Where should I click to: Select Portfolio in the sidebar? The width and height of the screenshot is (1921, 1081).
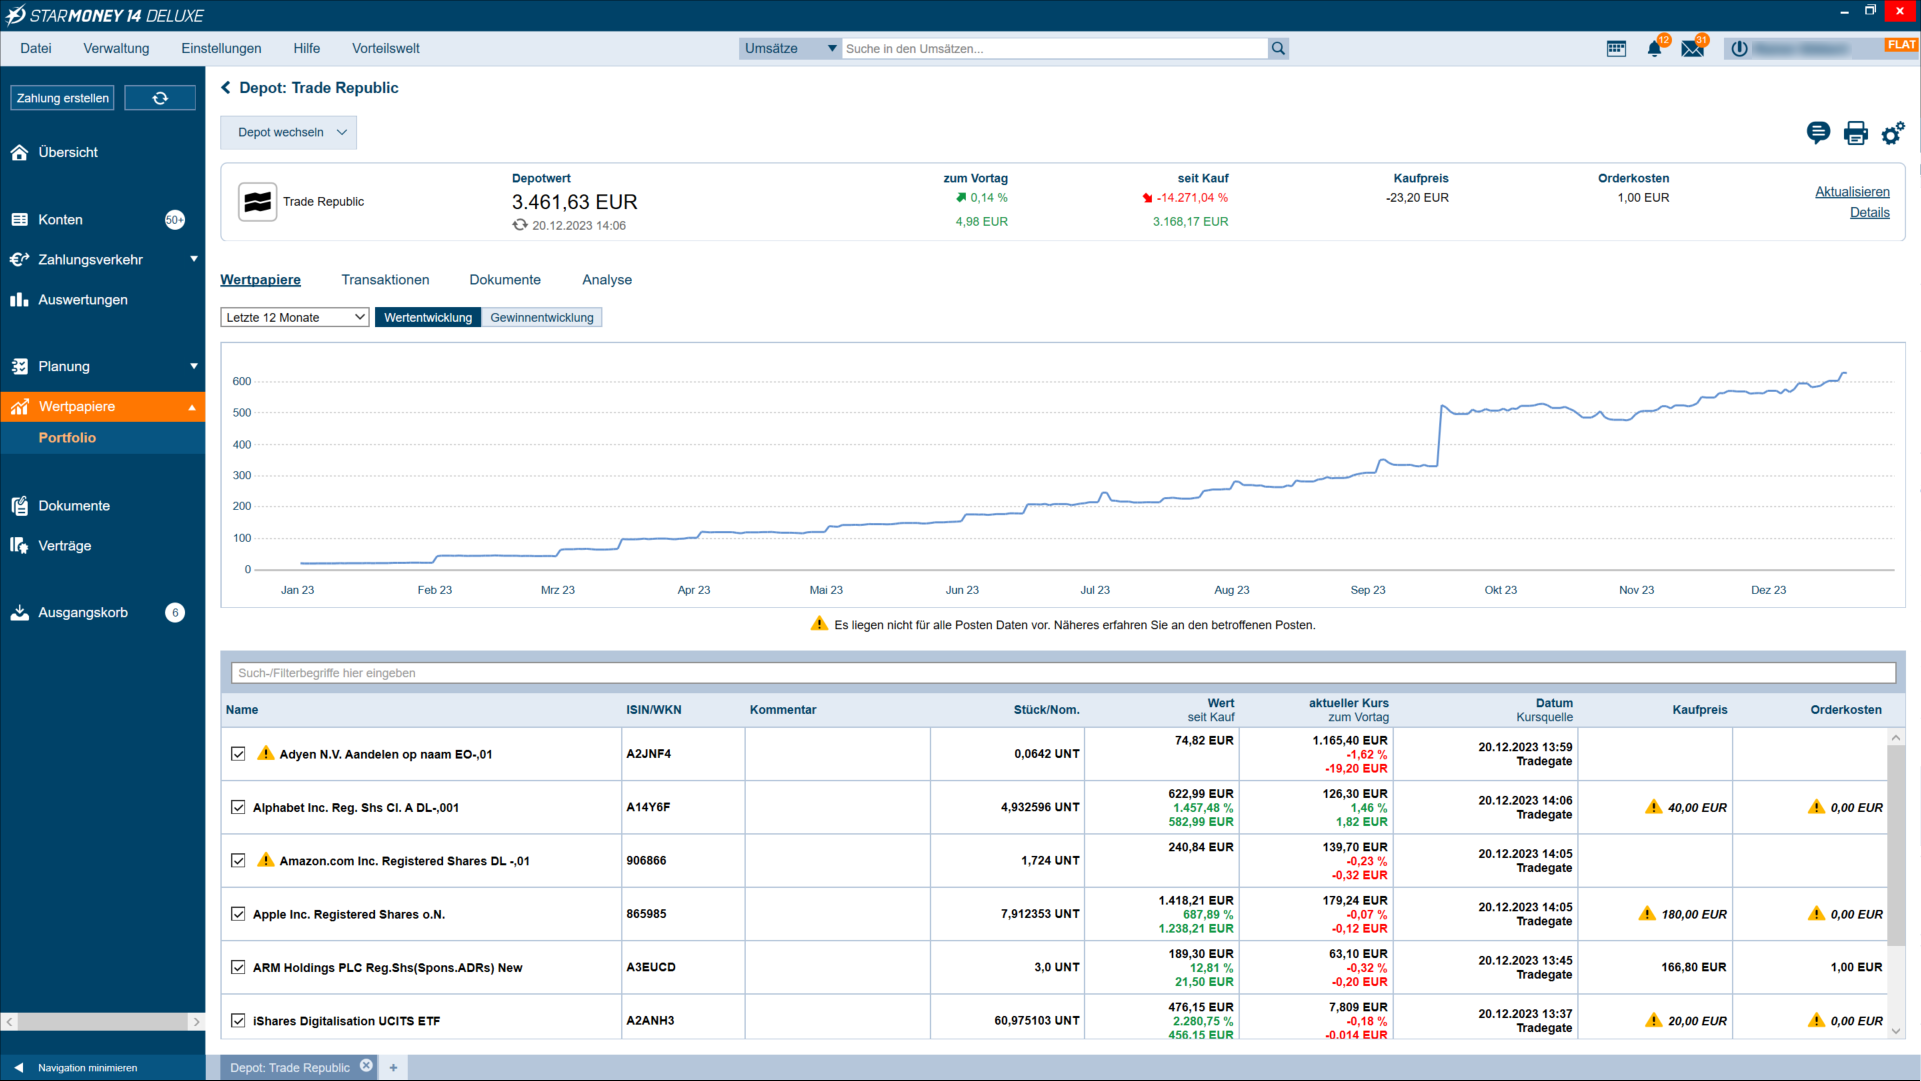pyautogui.click(x=67, y=438)
